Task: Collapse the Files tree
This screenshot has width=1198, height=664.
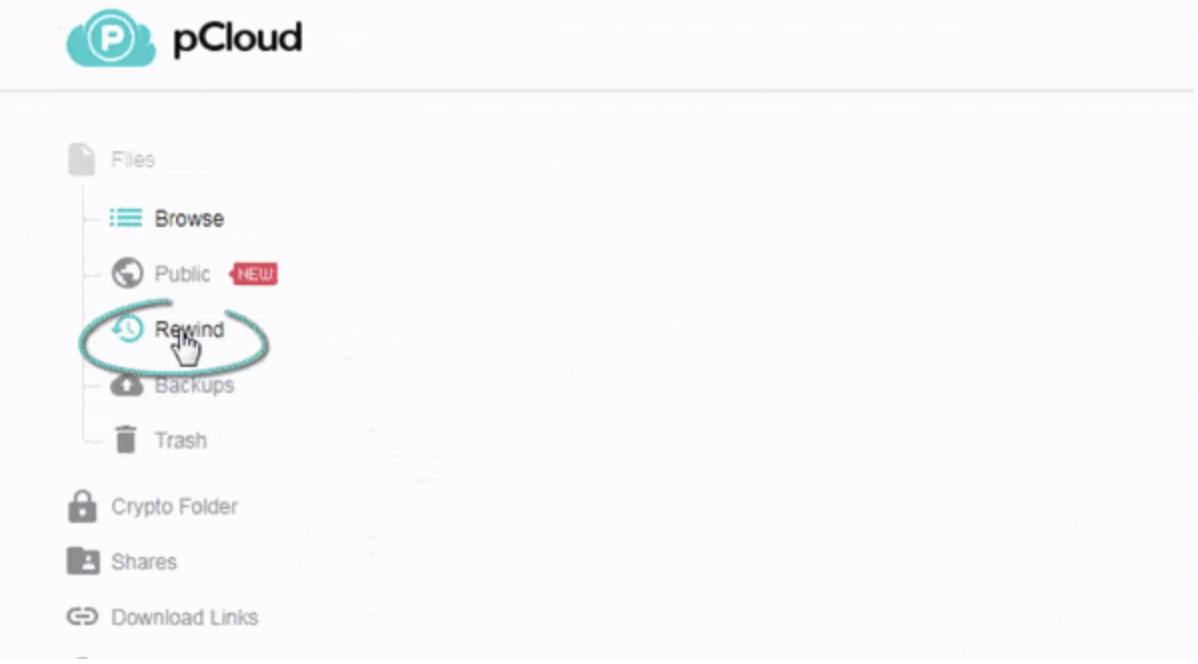Action: click(x=132, y=157)
